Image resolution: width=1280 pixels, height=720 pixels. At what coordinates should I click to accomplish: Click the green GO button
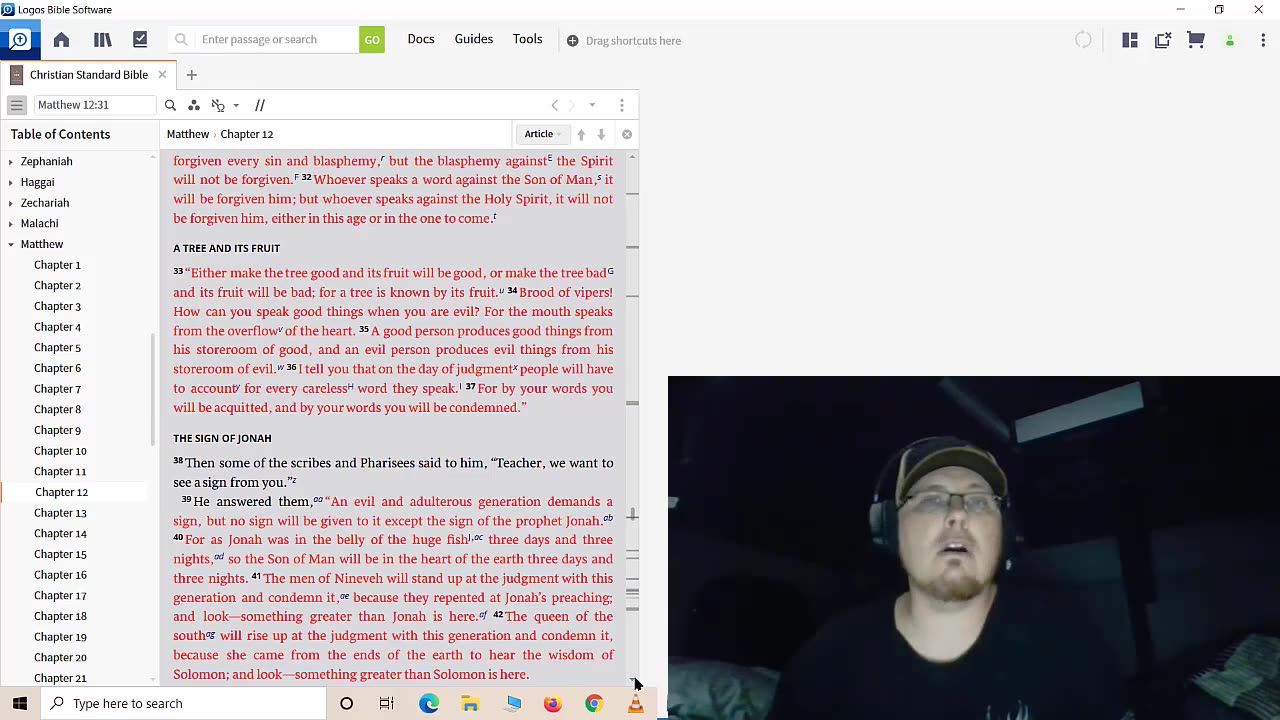(x=372, y=40)
